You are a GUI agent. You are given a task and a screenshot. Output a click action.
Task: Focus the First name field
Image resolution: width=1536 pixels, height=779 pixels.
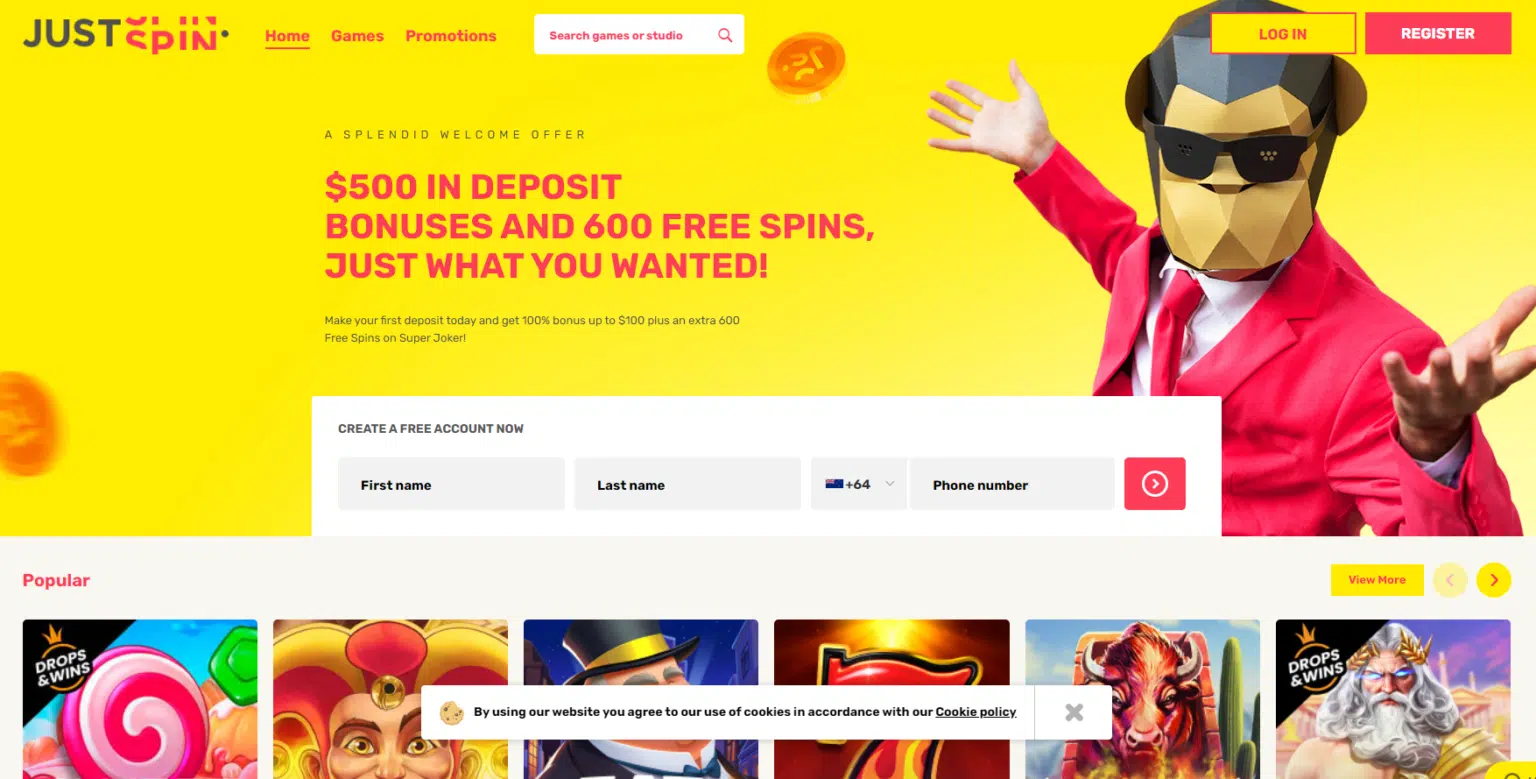451,484
